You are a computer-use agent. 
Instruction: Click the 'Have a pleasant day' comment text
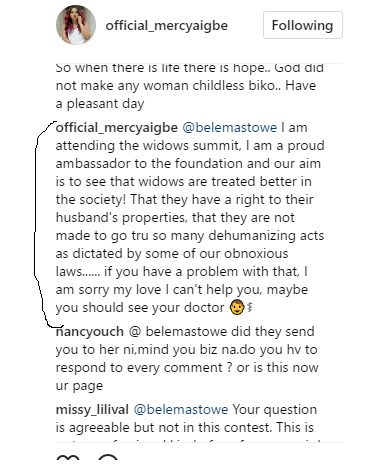pos(100,104)
